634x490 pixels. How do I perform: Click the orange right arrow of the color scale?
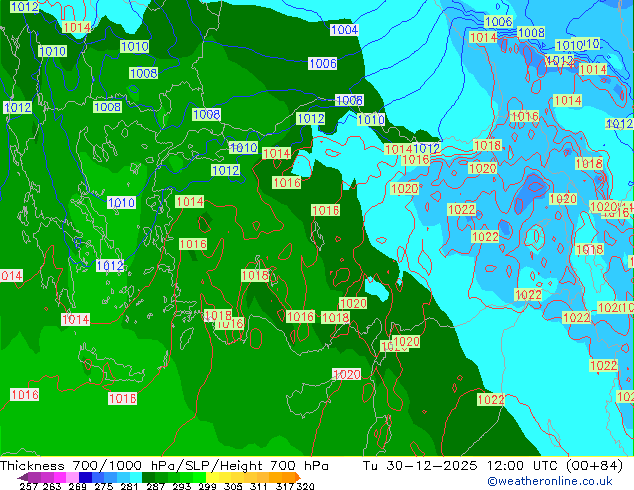298,477
